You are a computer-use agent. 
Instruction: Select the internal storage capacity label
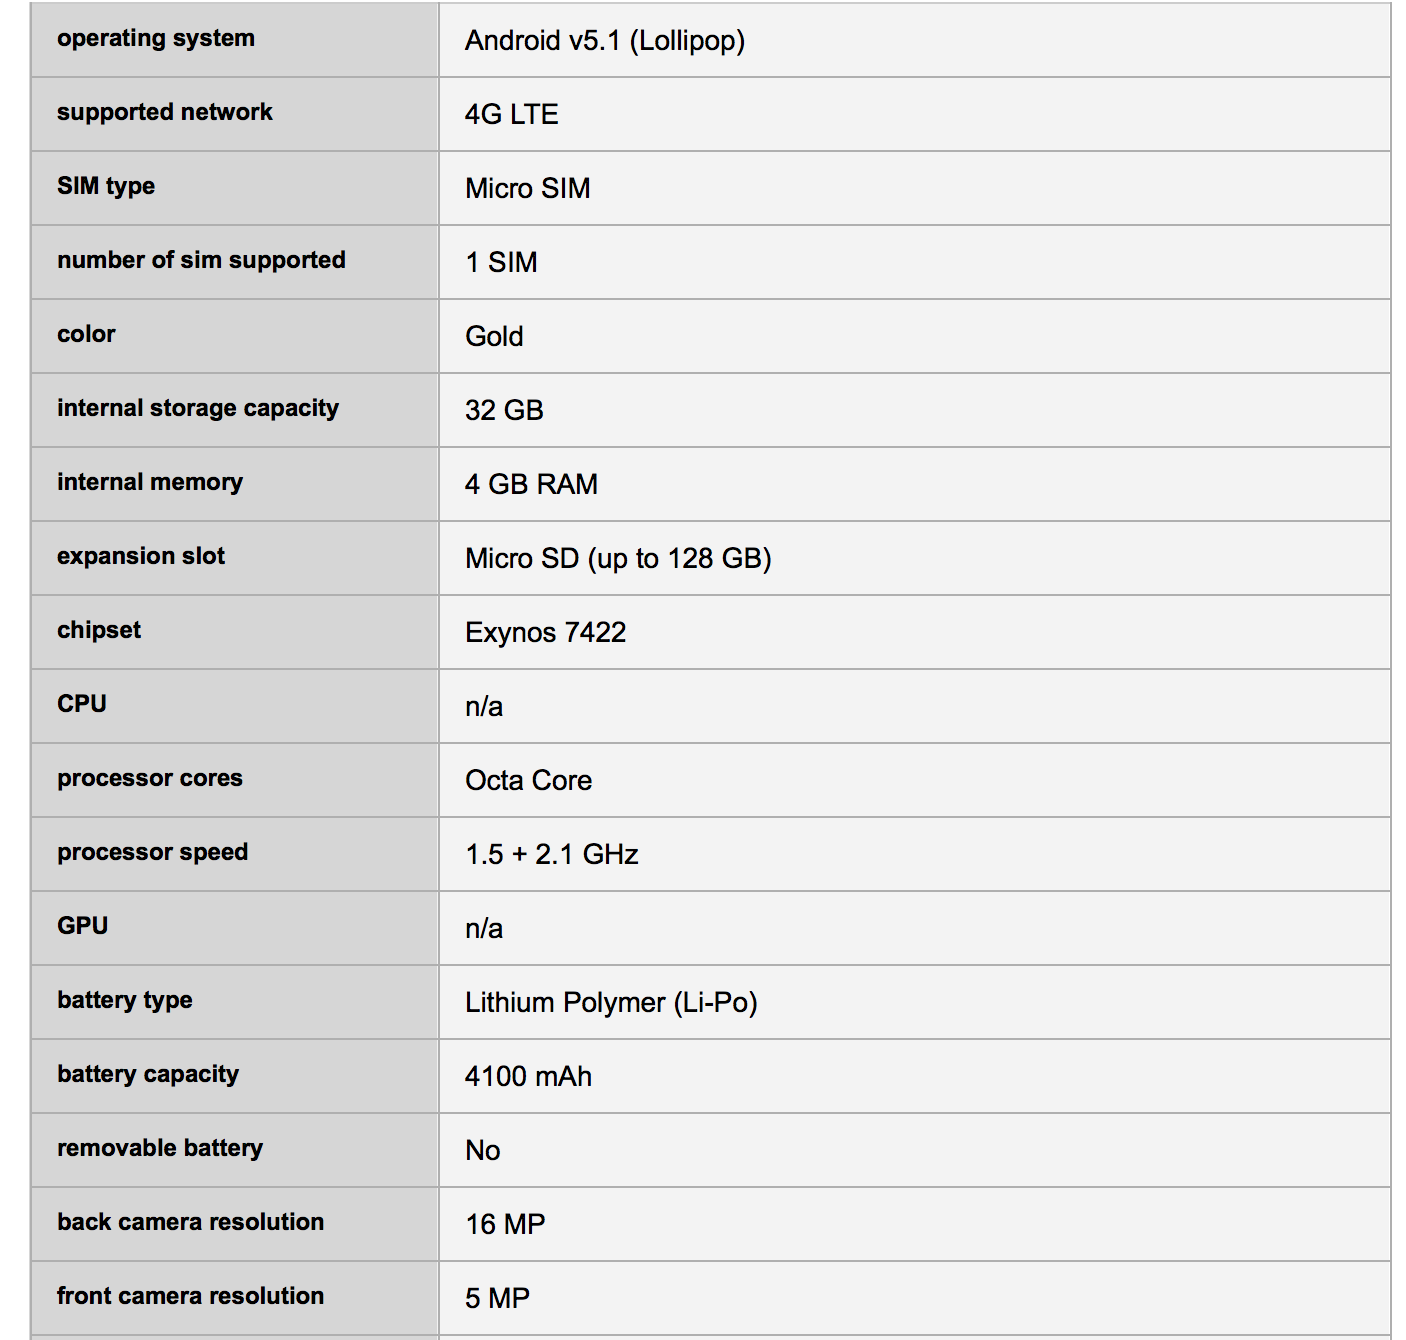198,409
